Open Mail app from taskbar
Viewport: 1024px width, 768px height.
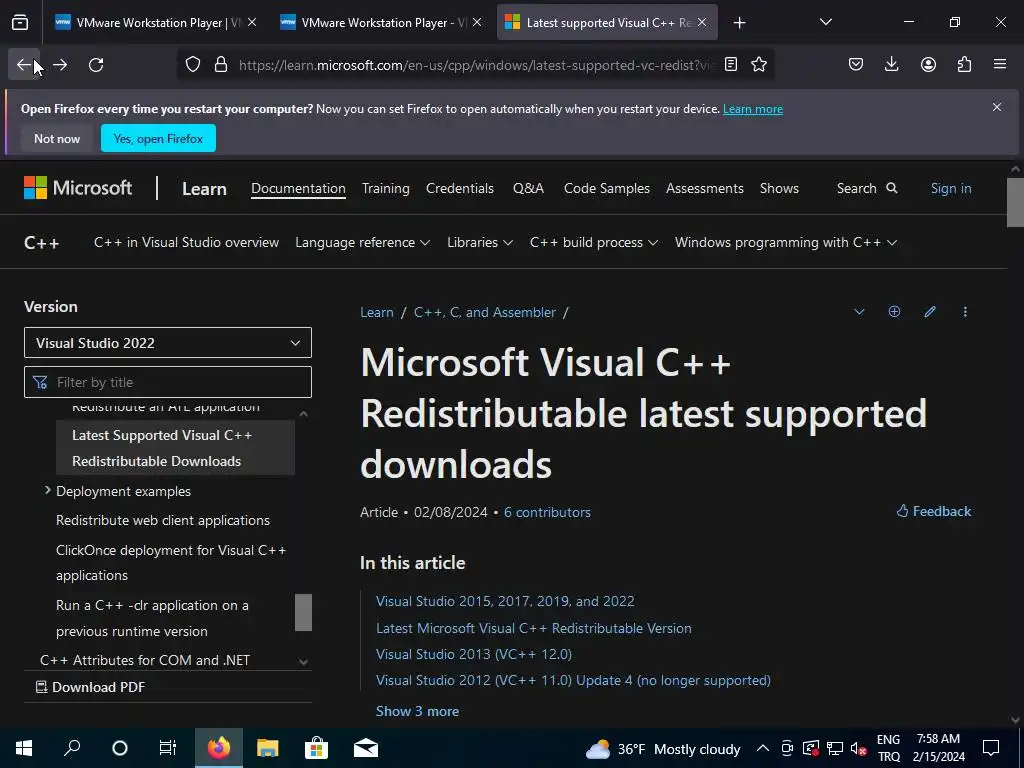pos(366,748)
